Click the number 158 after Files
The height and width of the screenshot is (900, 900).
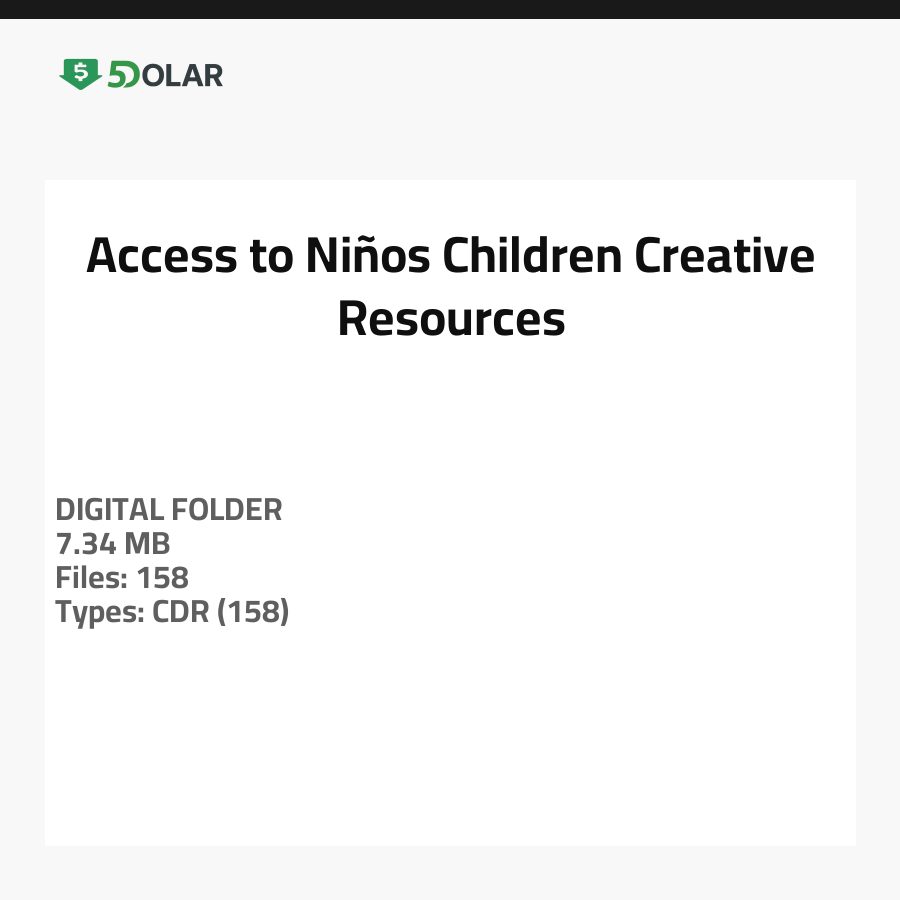coord(163,578)
